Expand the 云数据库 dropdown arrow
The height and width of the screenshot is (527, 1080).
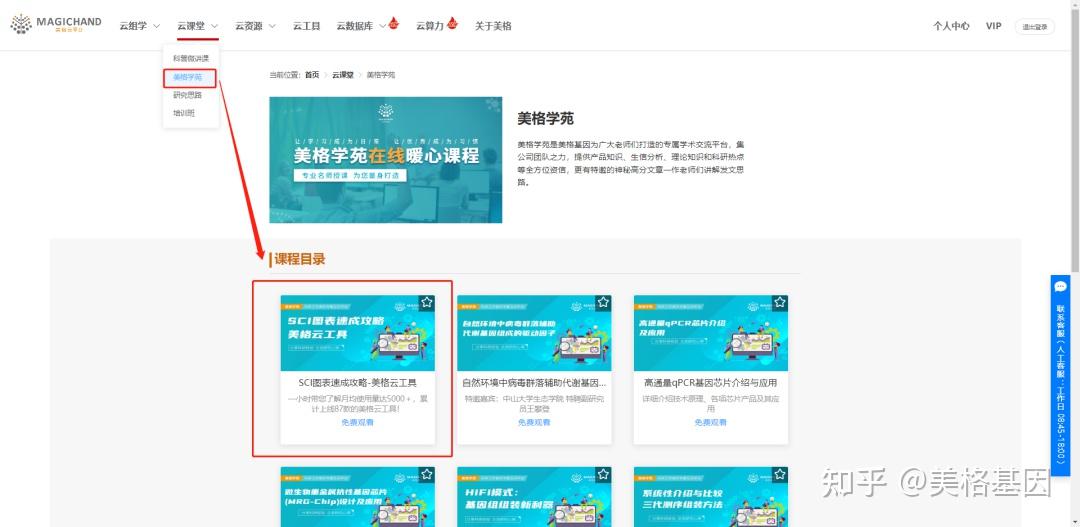(382, 26)
